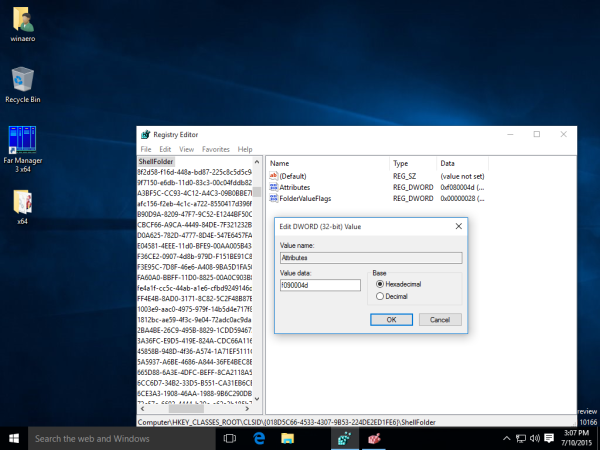Select tree key E04581-4EEE-11d0-BFE9
600x450 pixels.
pos(195,246)
